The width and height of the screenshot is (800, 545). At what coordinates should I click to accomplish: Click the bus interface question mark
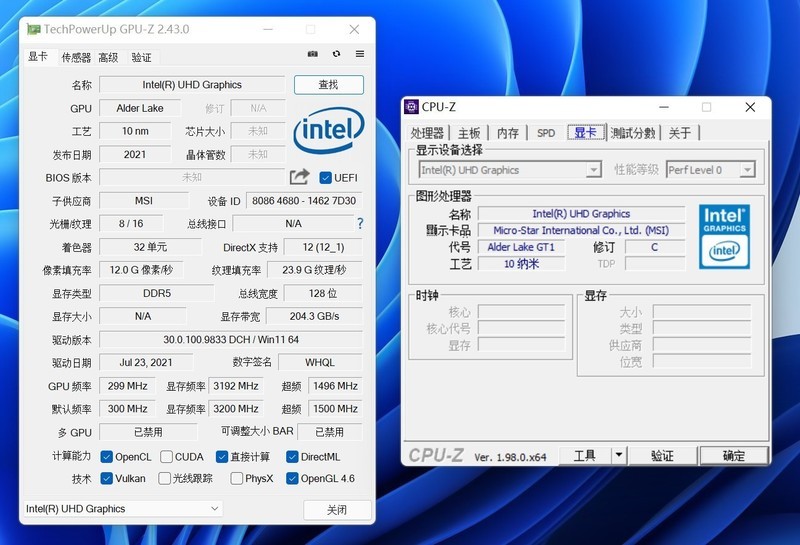click(360, 223)
